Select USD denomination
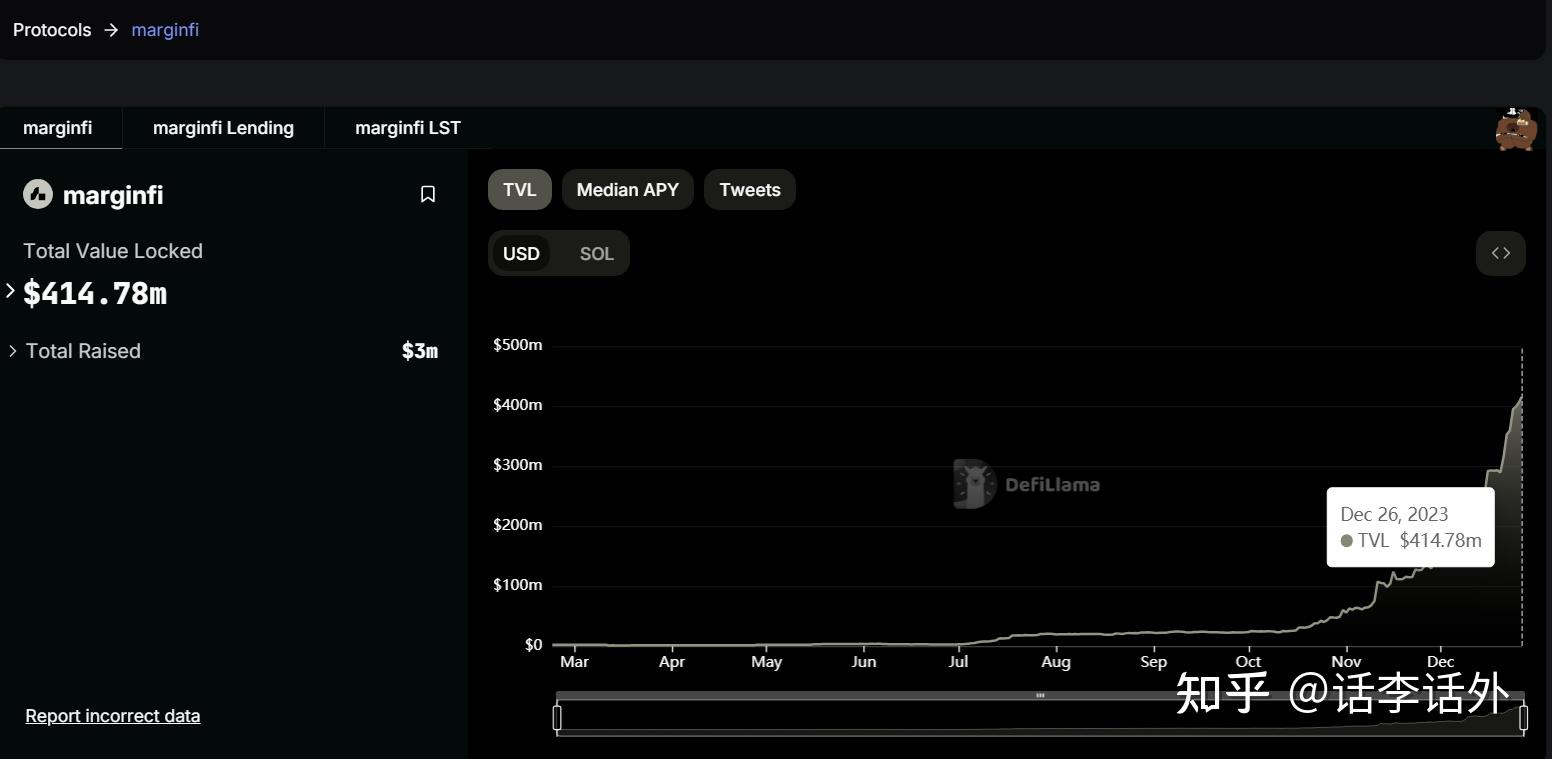The image size is (1552, 759). (x=521, y=253)
